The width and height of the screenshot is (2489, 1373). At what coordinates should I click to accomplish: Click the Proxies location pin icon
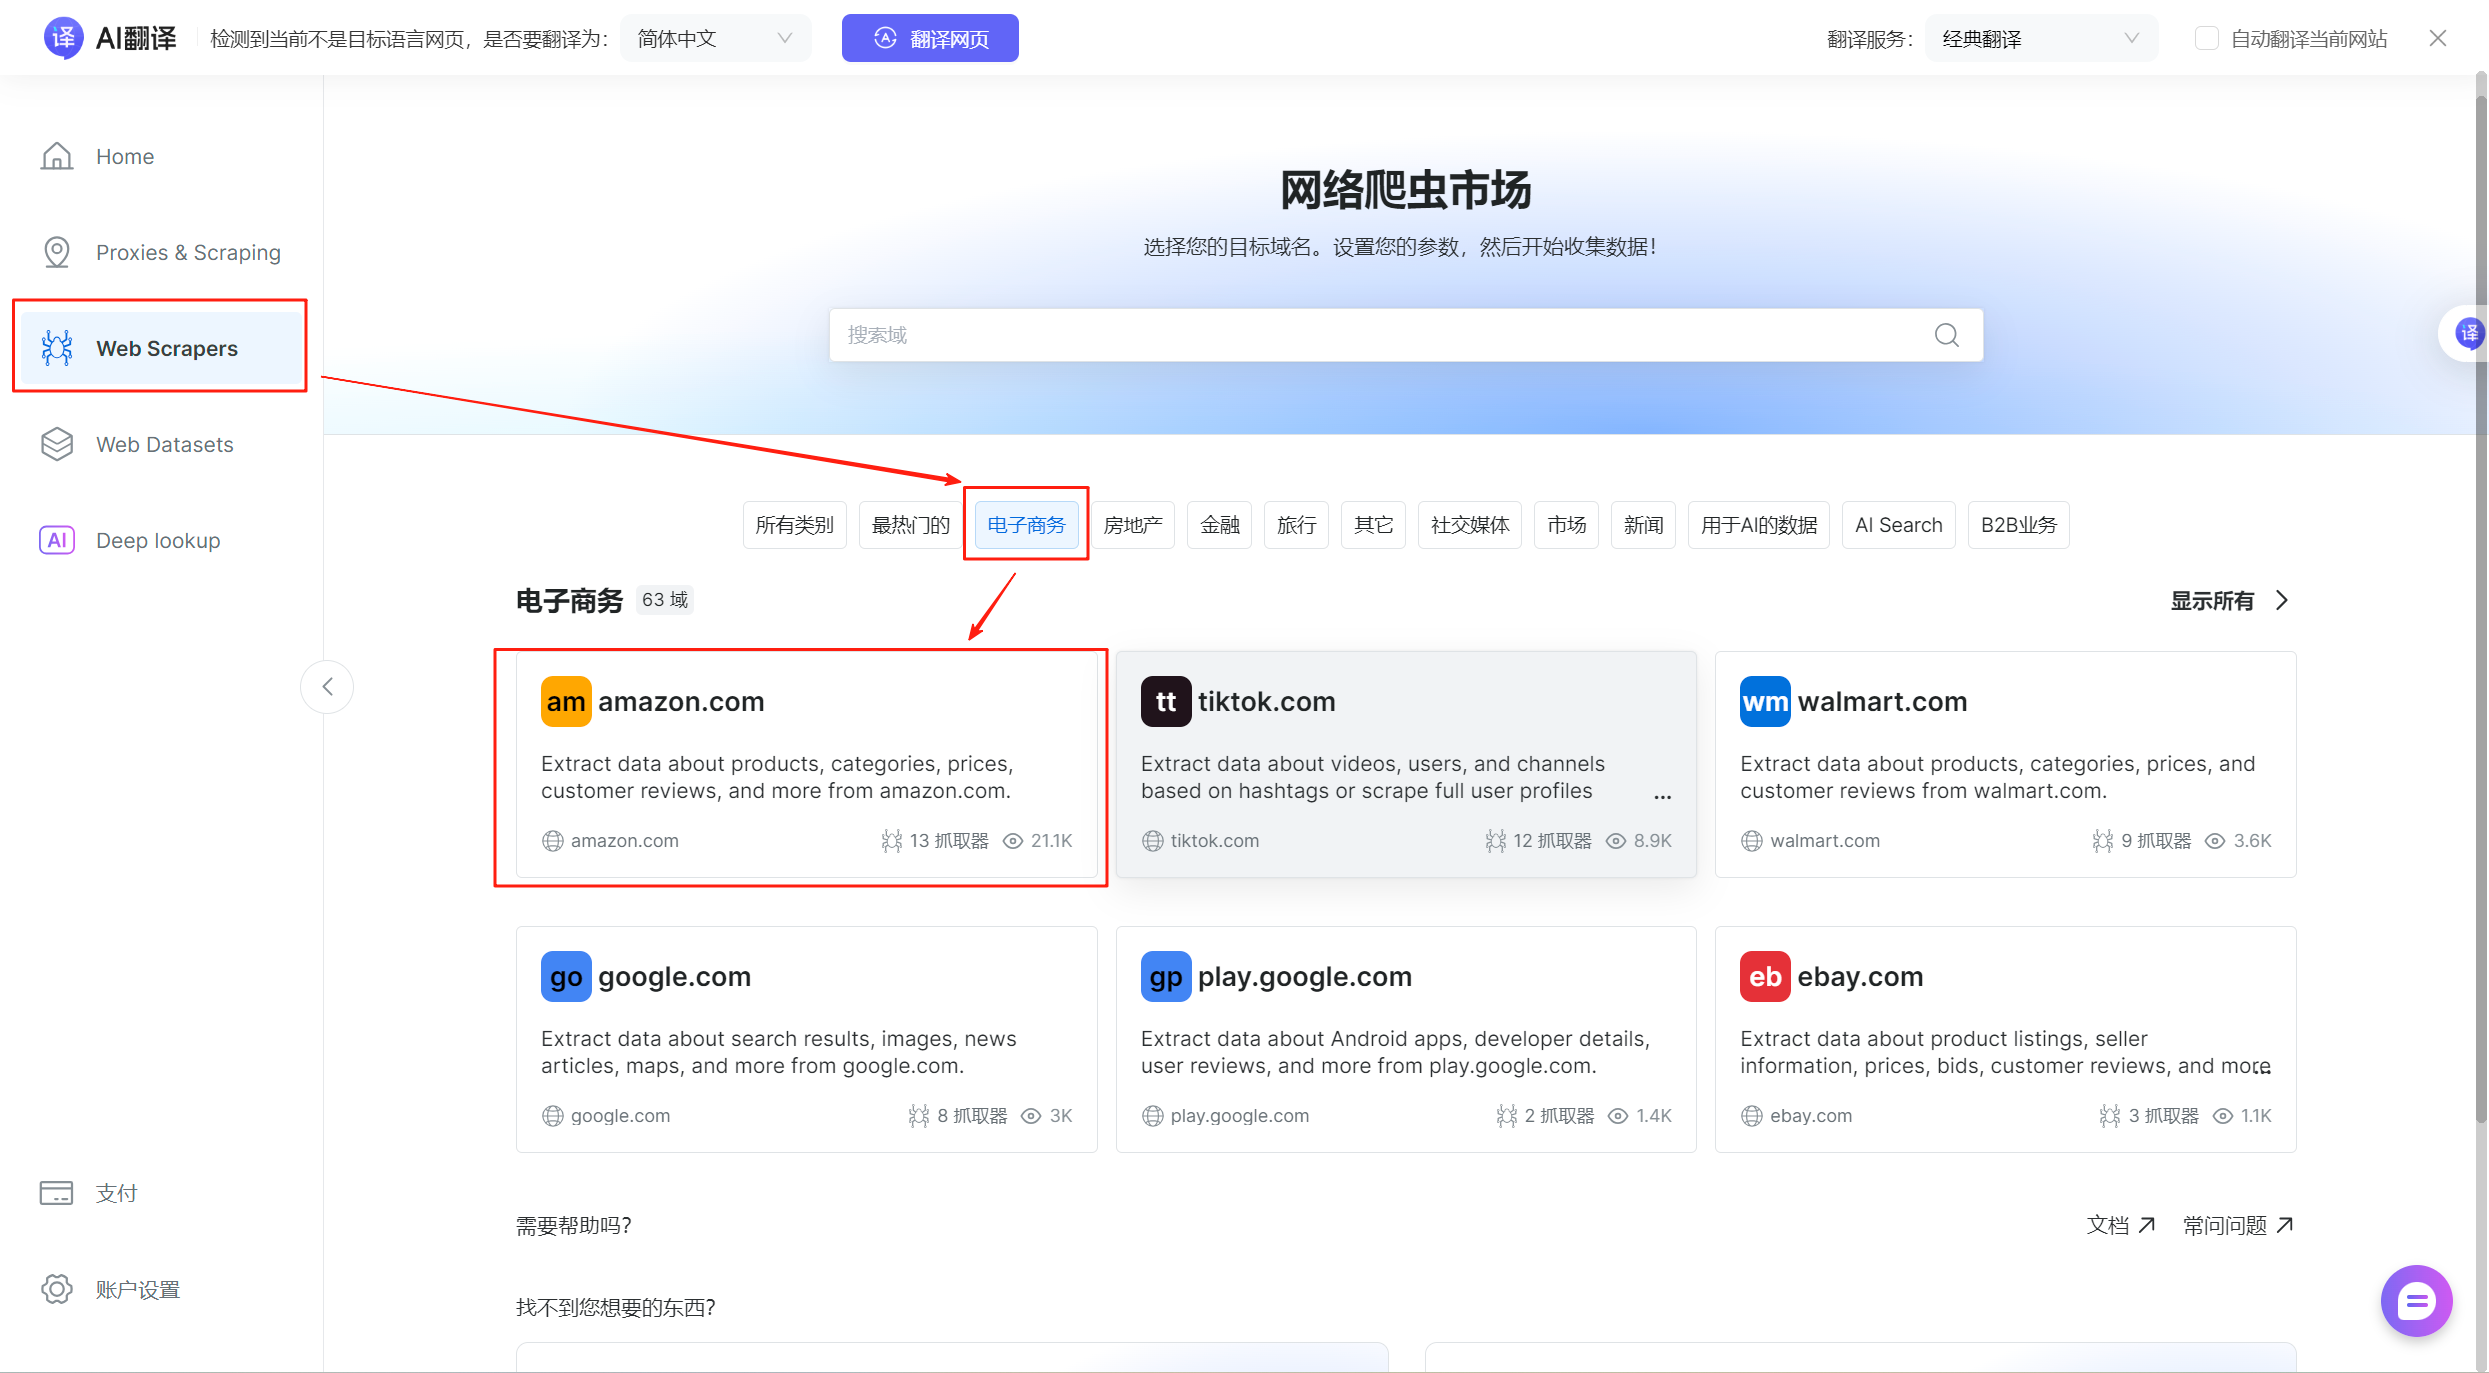(57, 252)
